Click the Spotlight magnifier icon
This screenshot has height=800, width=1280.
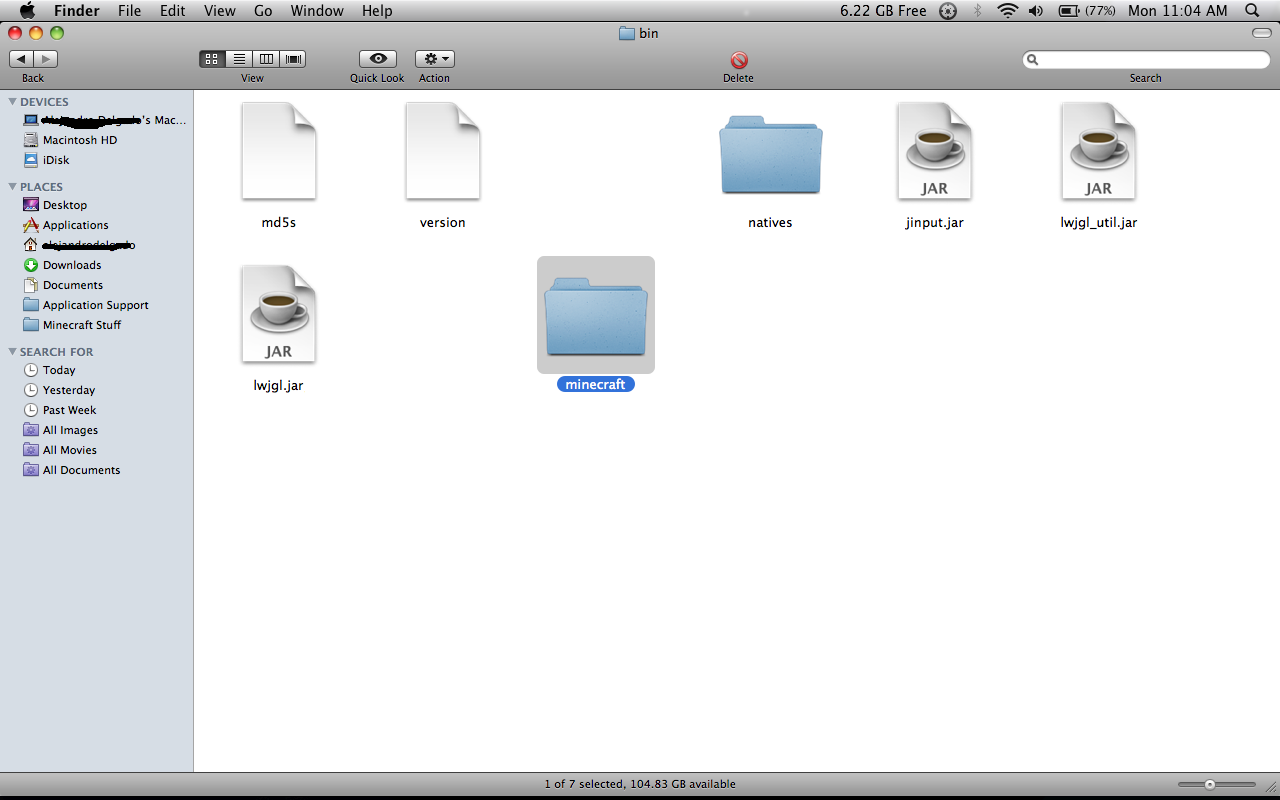pos(1252,10)
